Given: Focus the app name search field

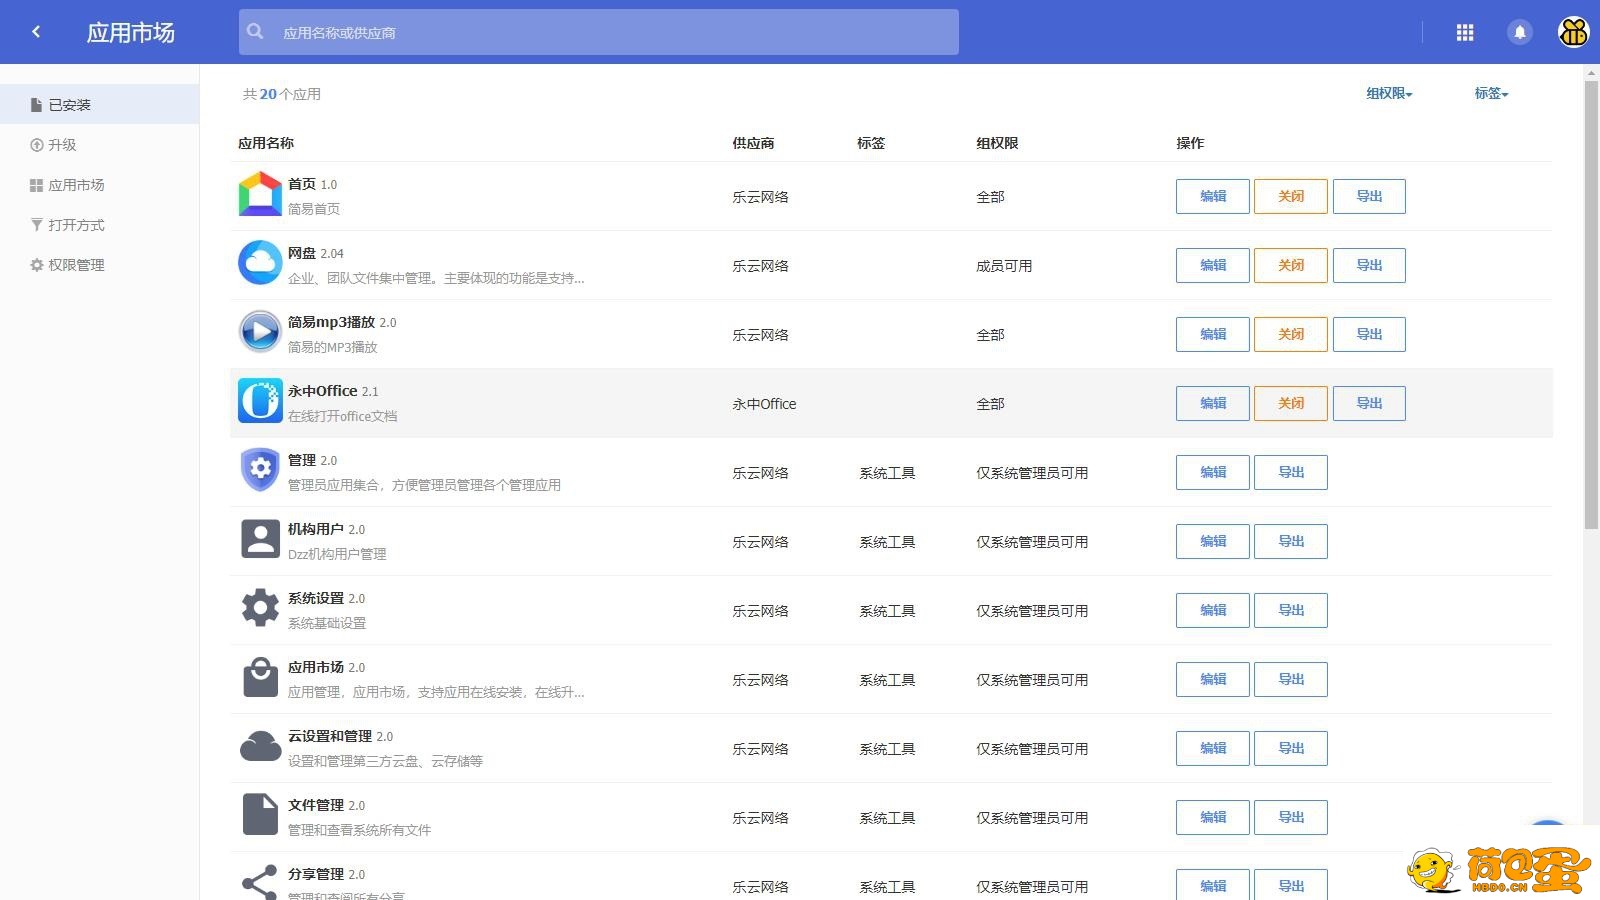Looking at the screenshot, I should point(598,32).
